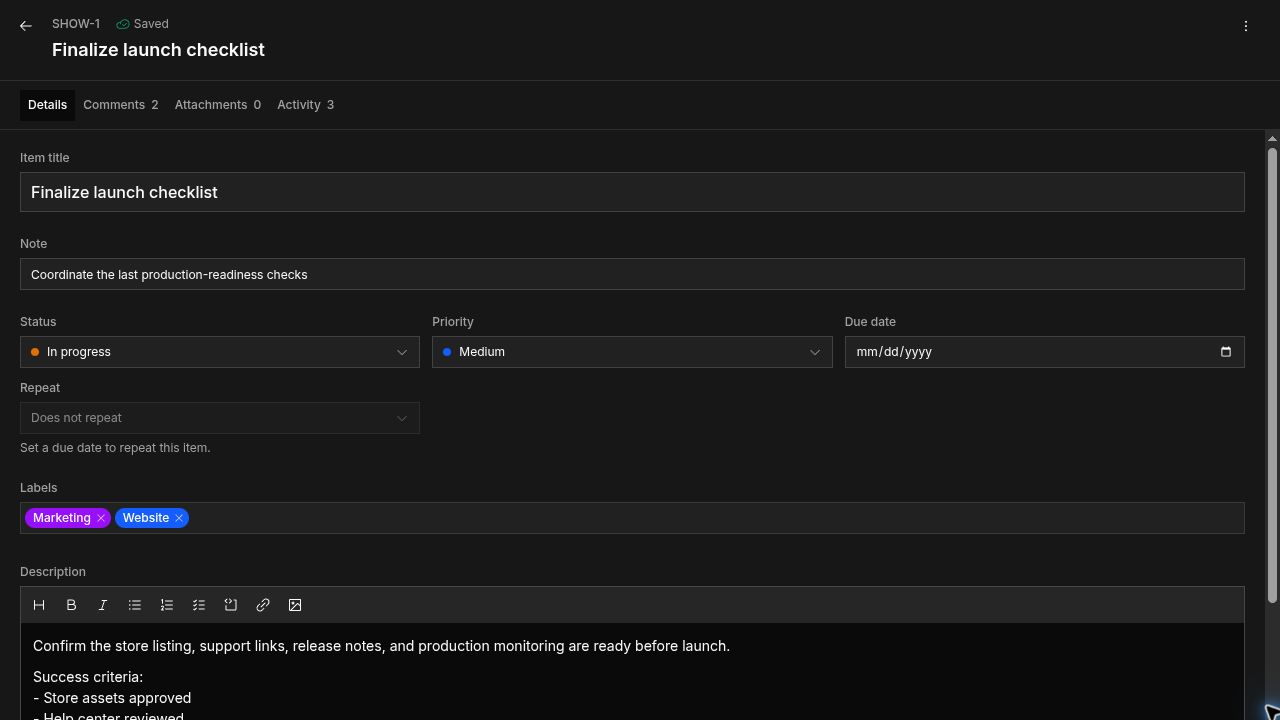Click the Item title input field

coord(632,192)
